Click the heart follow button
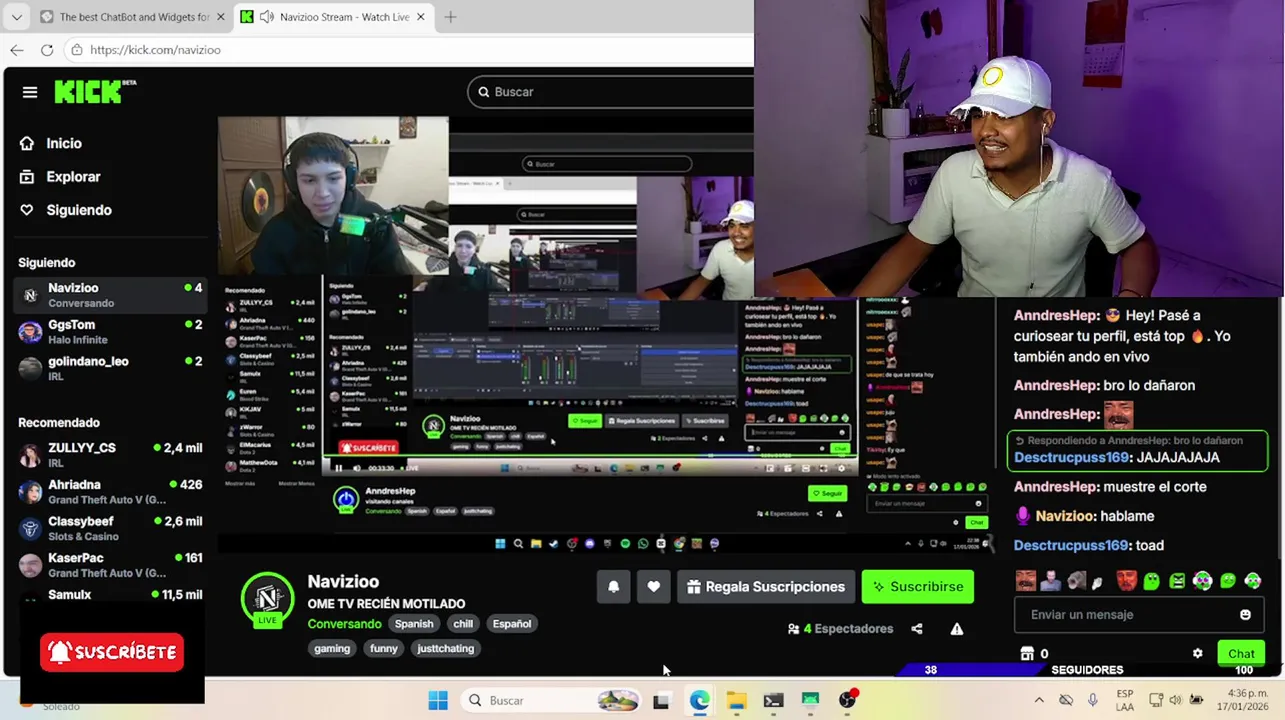The height and width of the screenshot is (720, 1285). (x=654, y=587)
